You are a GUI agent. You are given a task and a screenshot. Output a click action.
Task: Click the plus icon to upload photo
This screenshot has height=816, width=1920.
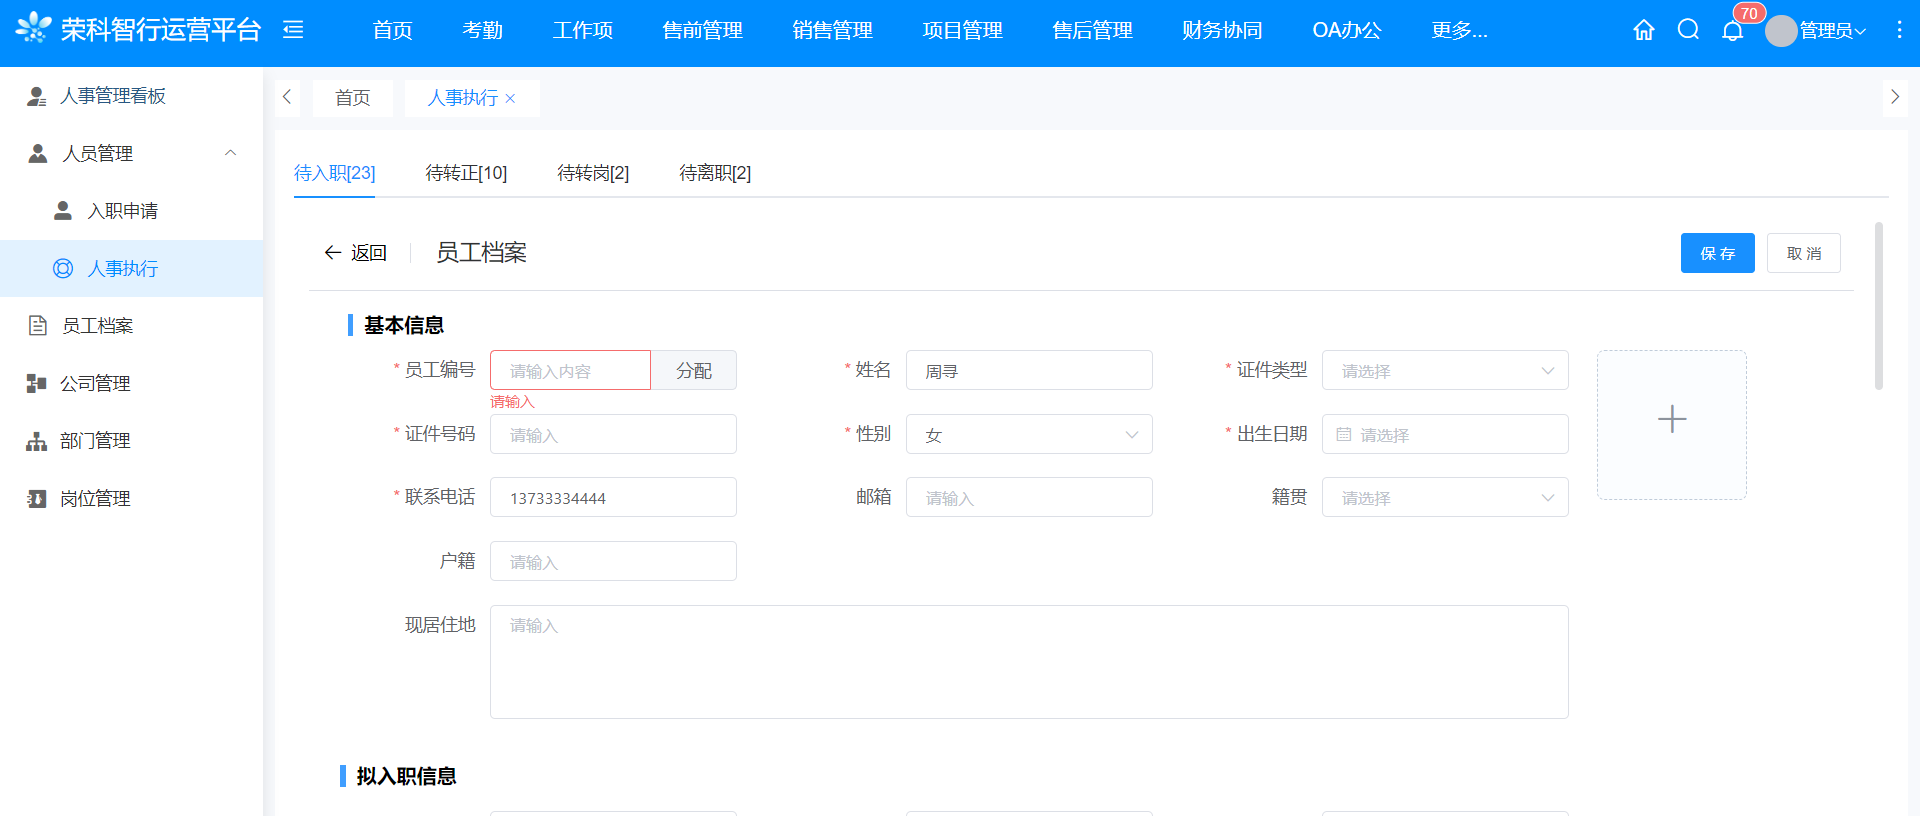(x=1671, y=419)
